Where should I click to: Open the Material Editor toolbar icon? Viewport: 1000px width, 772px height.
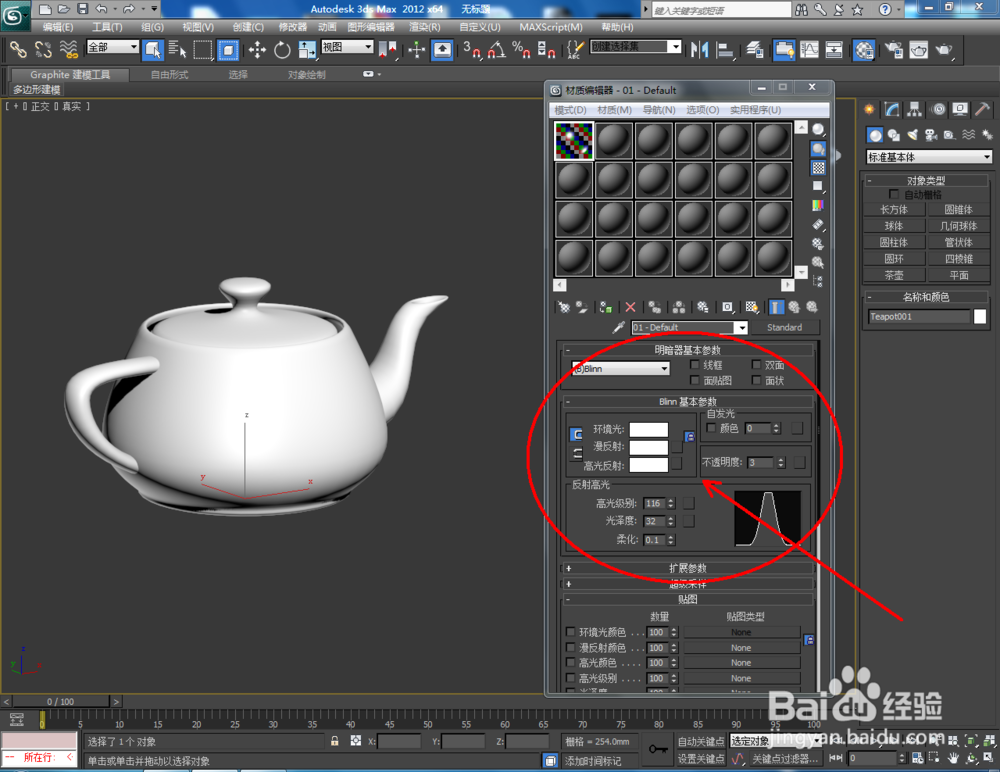[864, 49]
